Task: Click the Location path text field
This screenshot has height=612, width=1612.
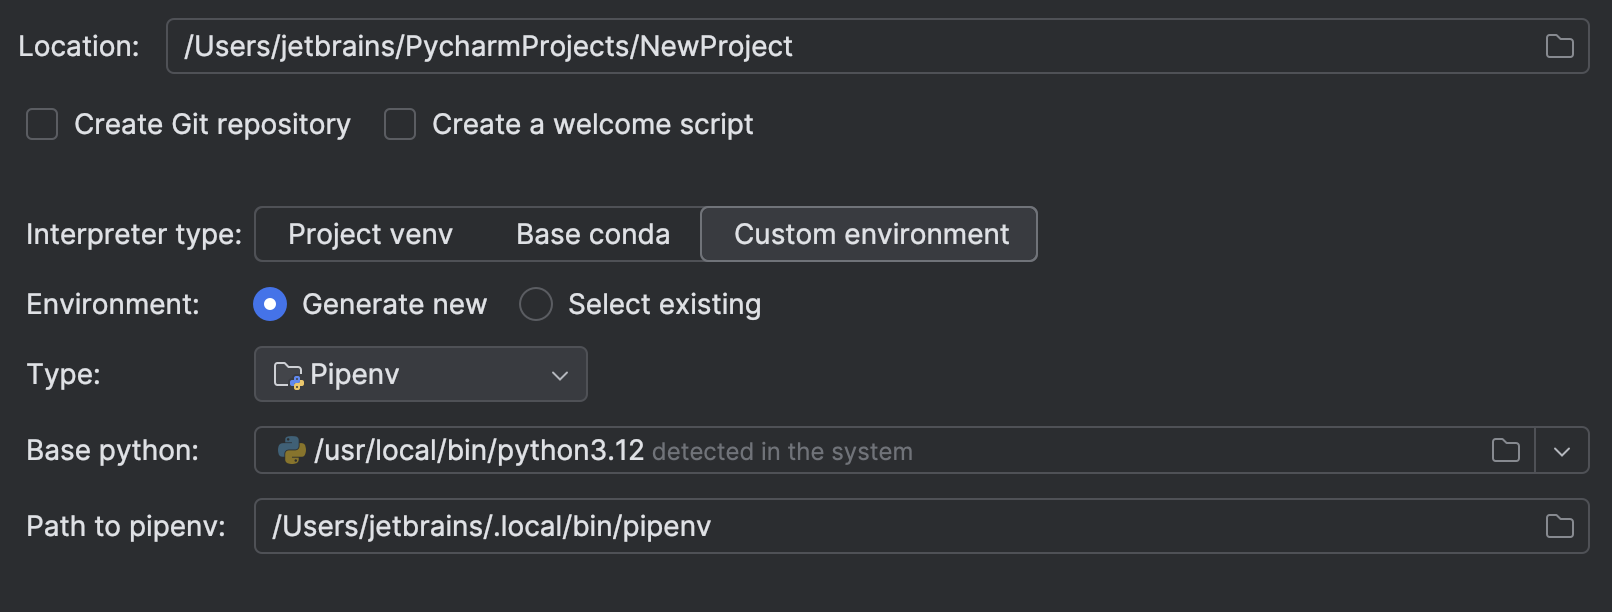Action: [x=850, y=46]
